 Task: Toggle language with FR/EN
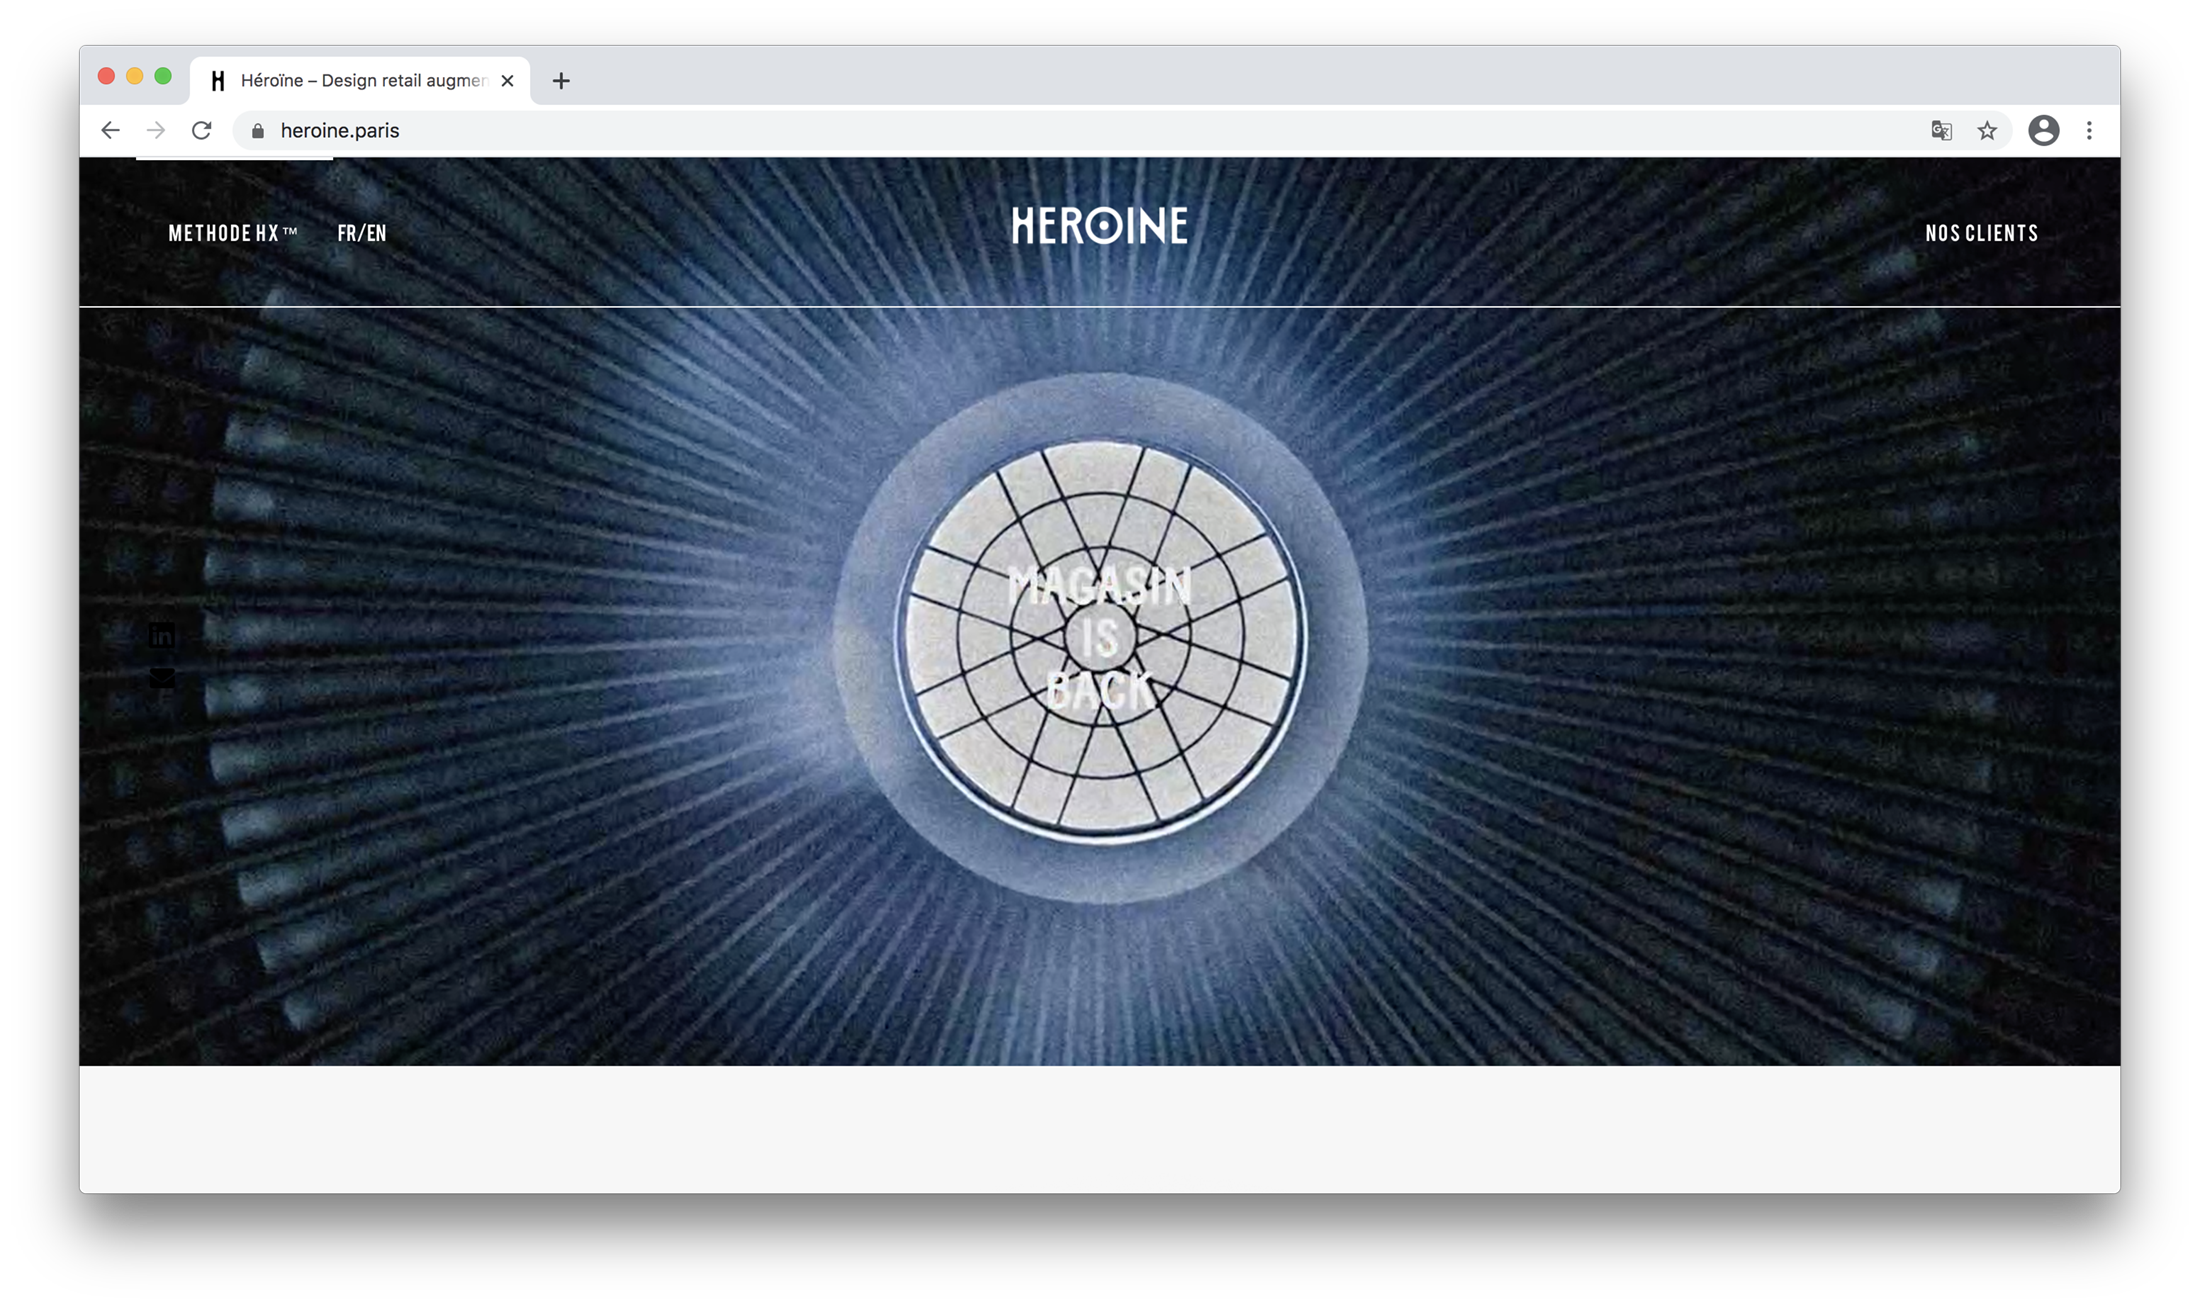coord(362,233)
